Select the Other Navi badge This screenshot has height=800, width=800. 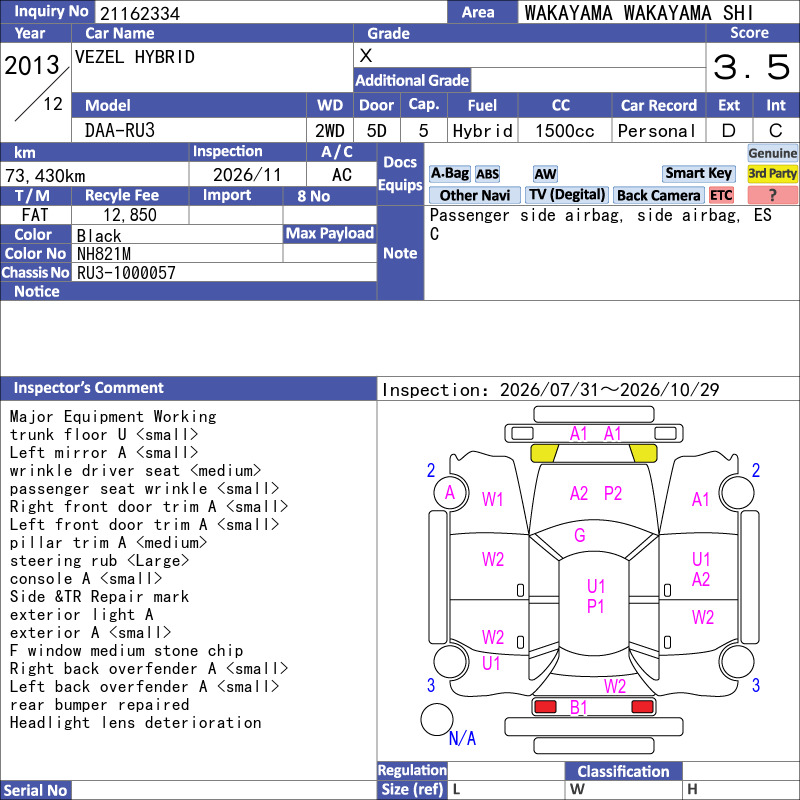pos(474,195)
